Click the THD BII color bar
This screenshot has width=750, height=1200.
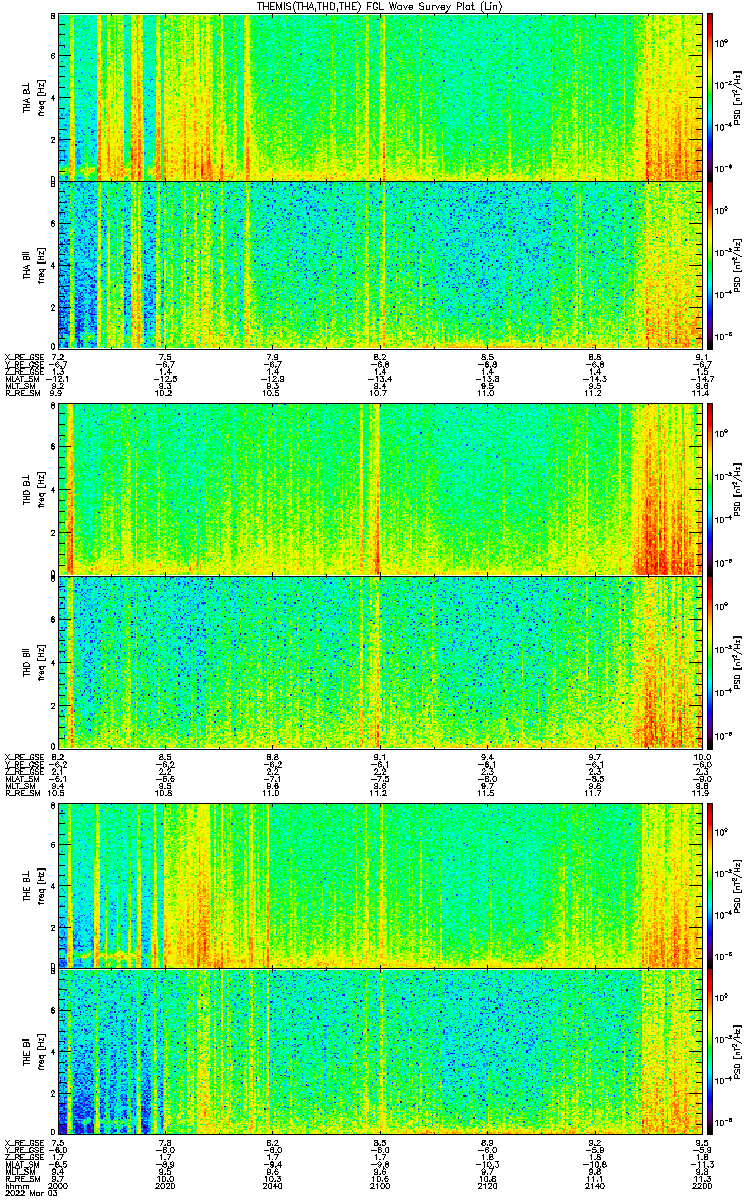(710, 660)
